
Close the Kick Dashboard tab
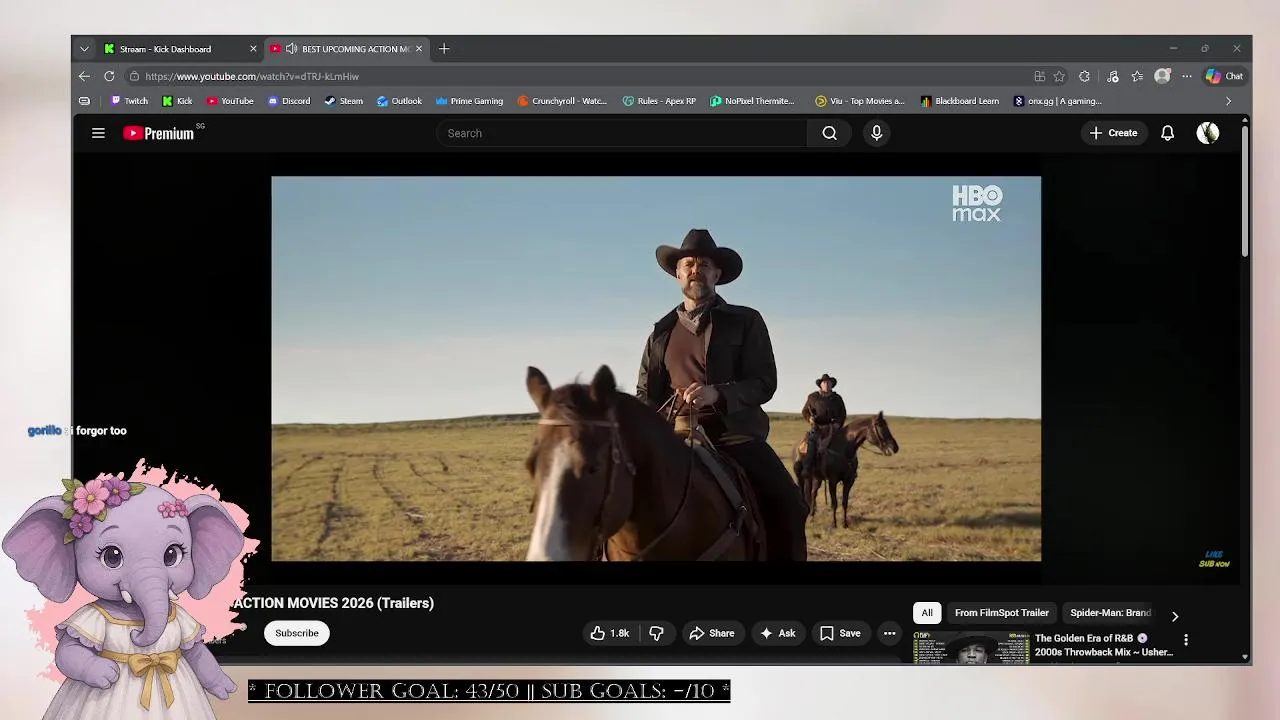tap(253, 49)
